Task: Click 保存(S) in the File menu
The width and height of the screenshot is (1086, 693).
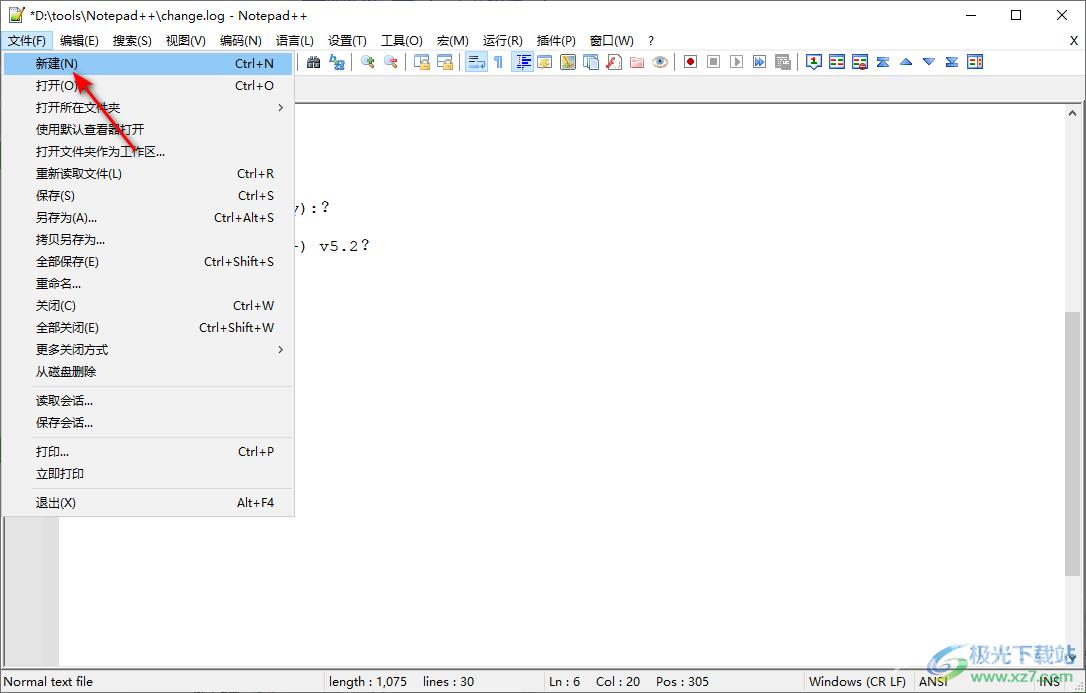Action: [x=148, y=196]
